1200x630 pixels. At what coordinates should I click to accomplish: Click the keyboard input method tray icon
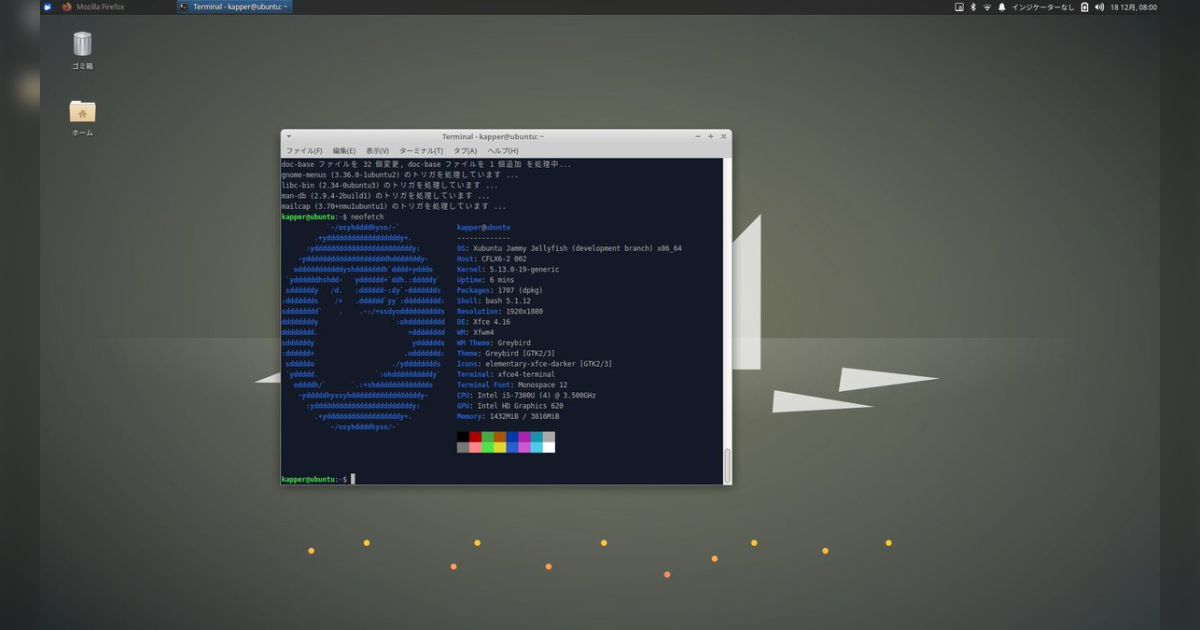[x=1085, y=7]
